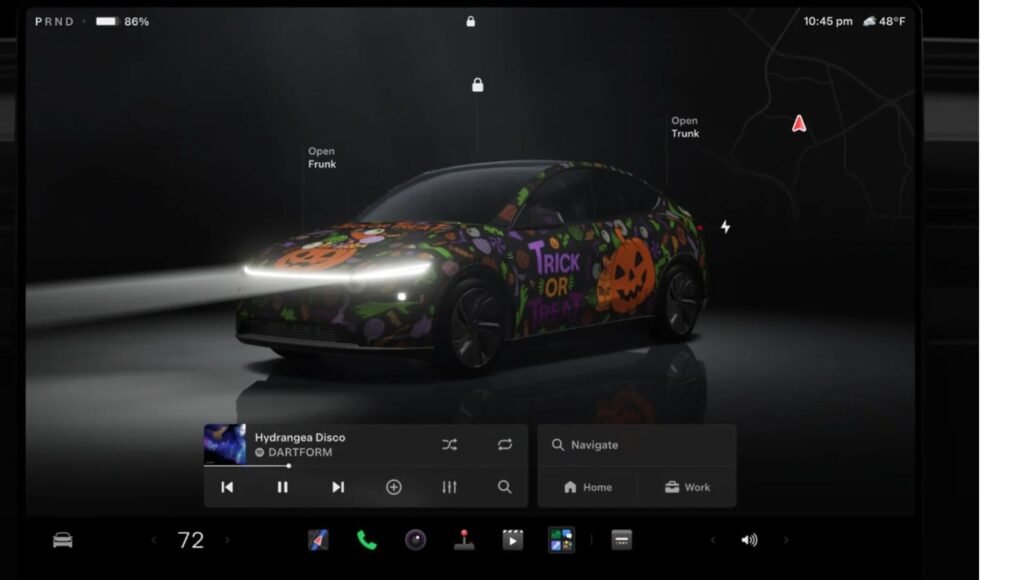The width and height of the screenshot is (1021, 580).
Task: Tap the Hydrangea Disco album art
Action: click(x=225, y=444)
